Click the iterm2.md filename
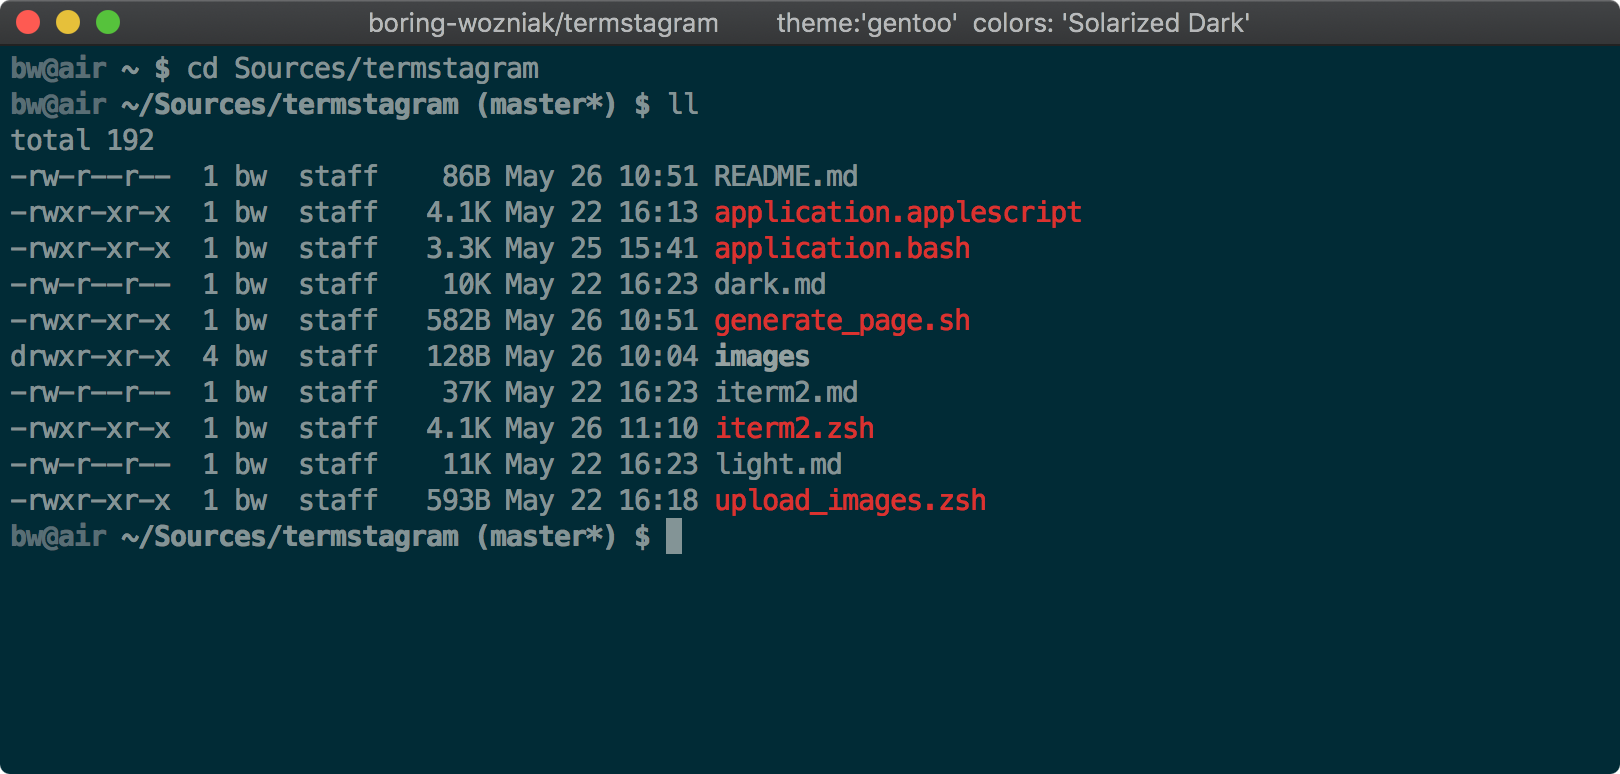The width and height of the screenshot is (1620, 774). (x=785, y=393)
